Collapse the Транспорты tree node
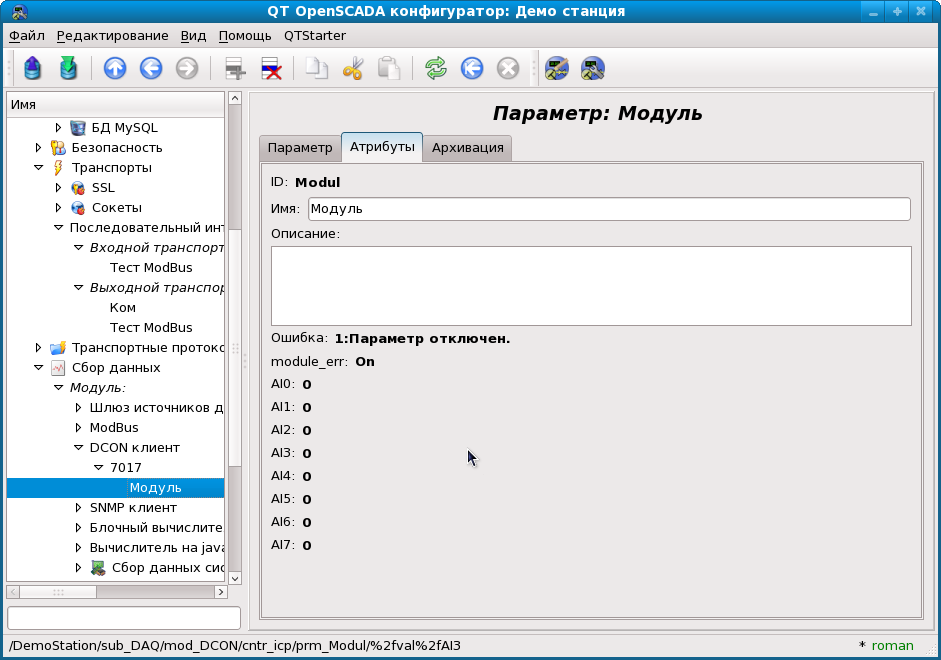The height and width of the screenshot is (660, 941). pos(39,168)
